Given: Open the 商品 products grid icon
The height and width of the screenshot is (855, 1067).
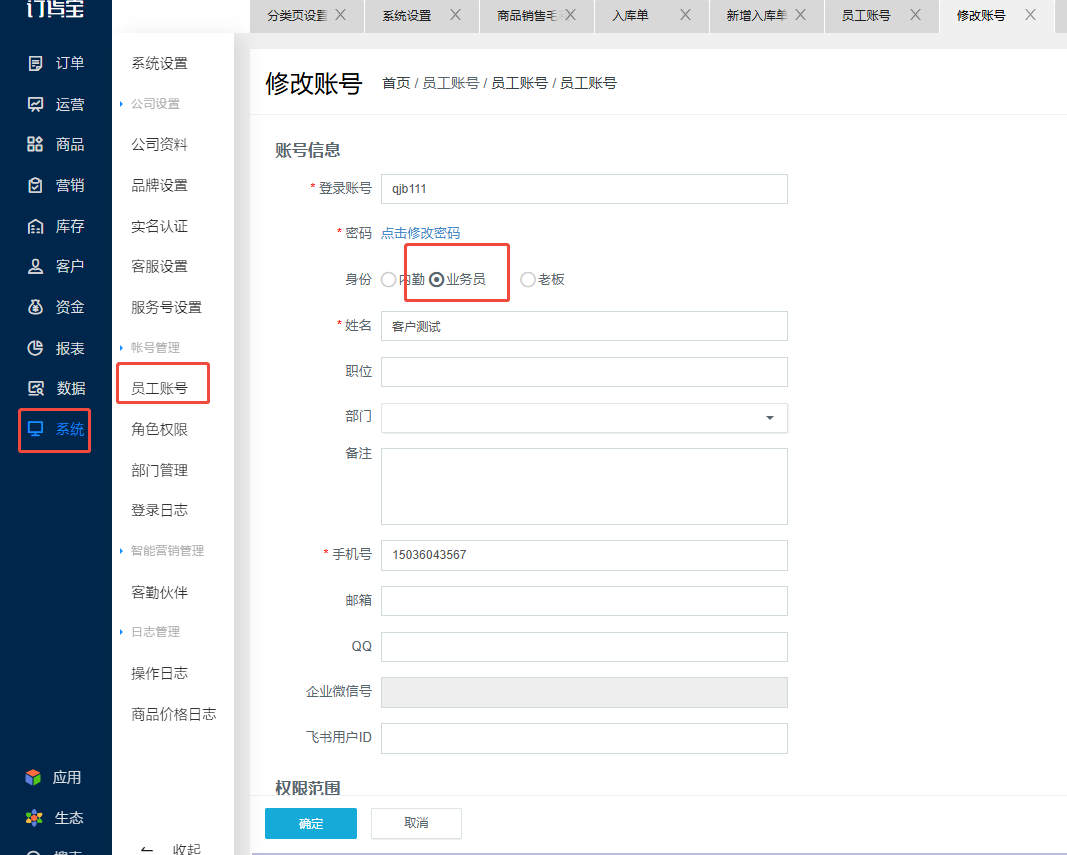Looking at the screenshot, I should (x=35, y=144).
